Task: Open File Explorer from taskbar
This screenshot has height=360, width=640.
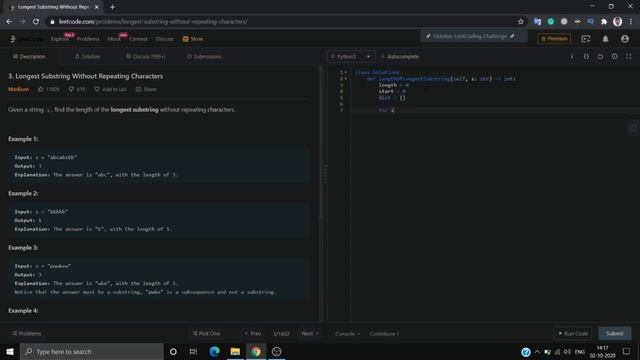Action: [235, 351]
